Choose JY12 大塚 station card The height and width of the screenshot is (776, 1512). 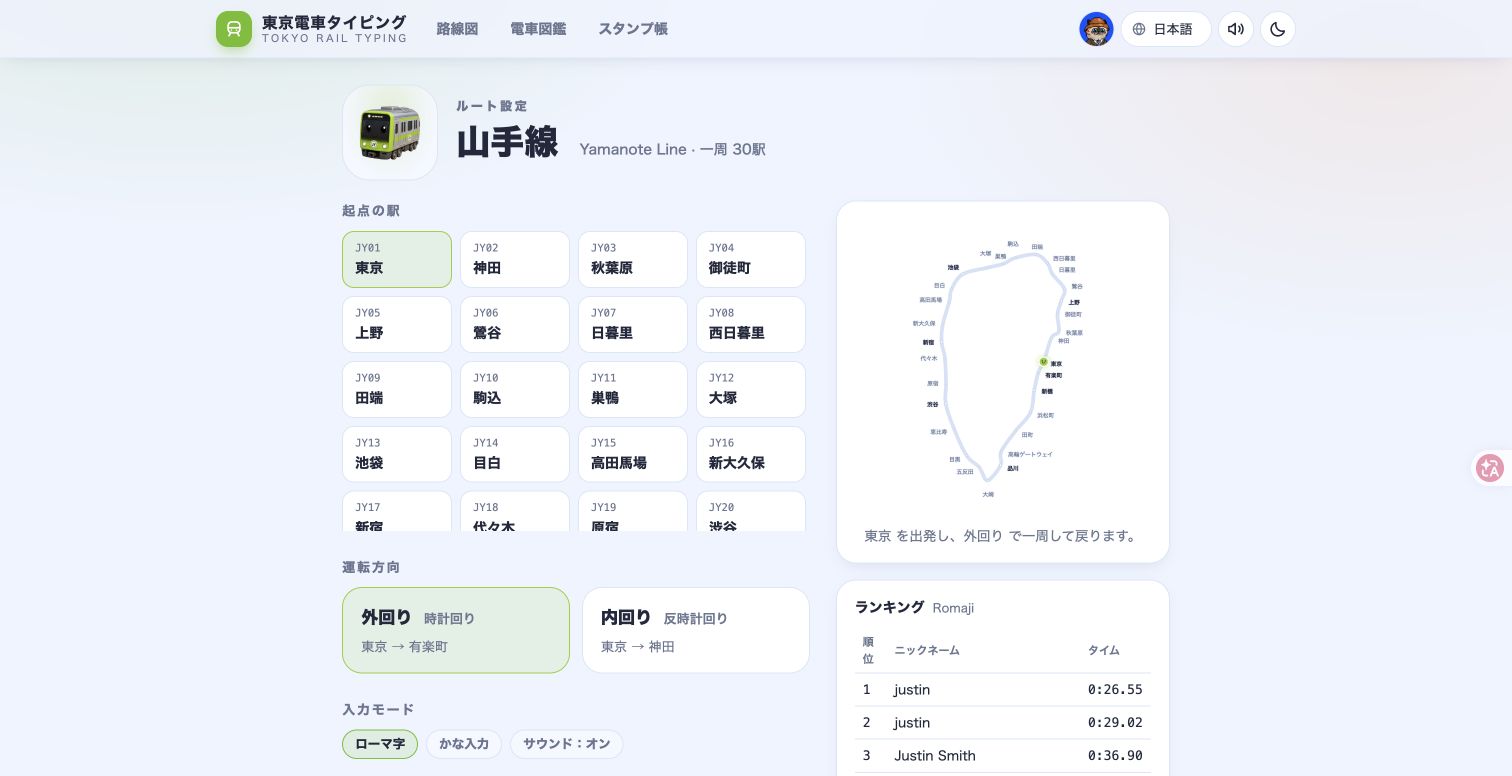(751, 389)
